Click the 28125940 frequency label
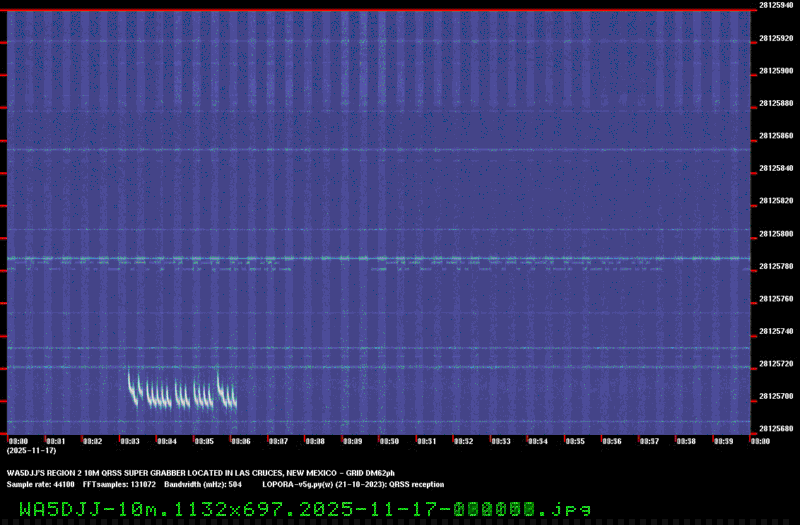800x525 pixels. [x=776, y=5]
